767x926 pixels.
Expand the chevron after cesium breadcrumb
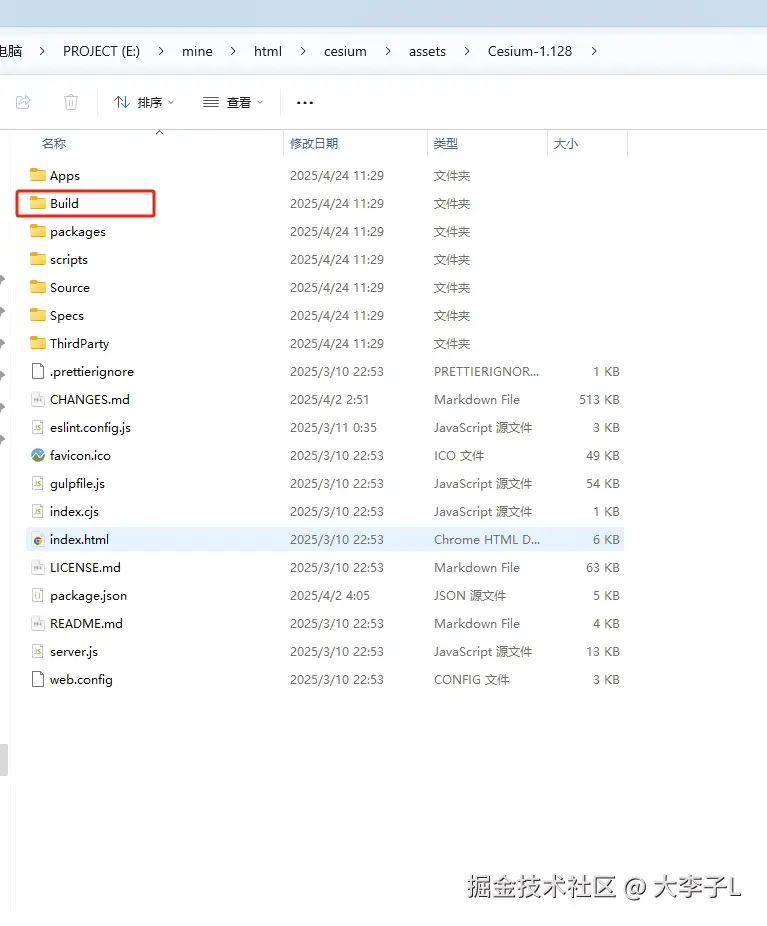point(388,51)
